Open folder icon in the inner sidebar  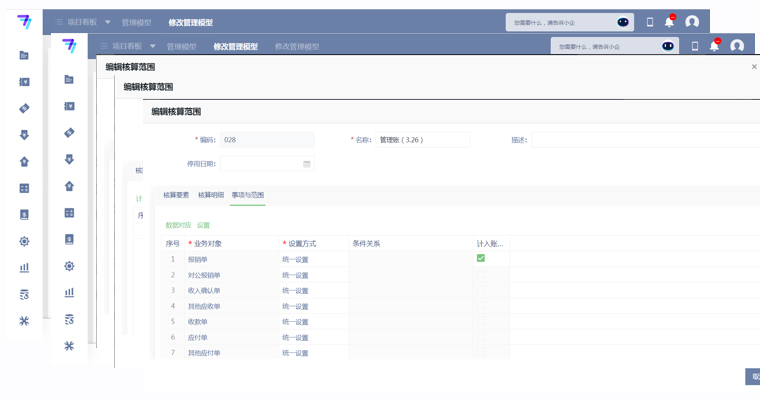69,79
